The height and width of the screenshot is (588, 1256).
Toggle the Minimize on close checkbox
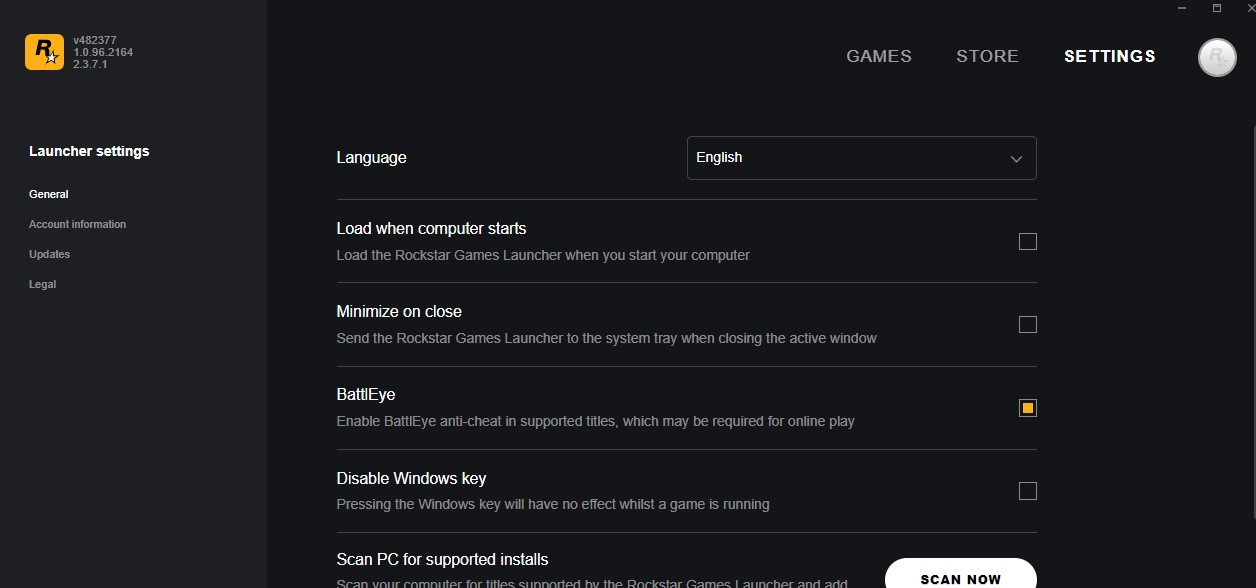tap(1027, 324)
